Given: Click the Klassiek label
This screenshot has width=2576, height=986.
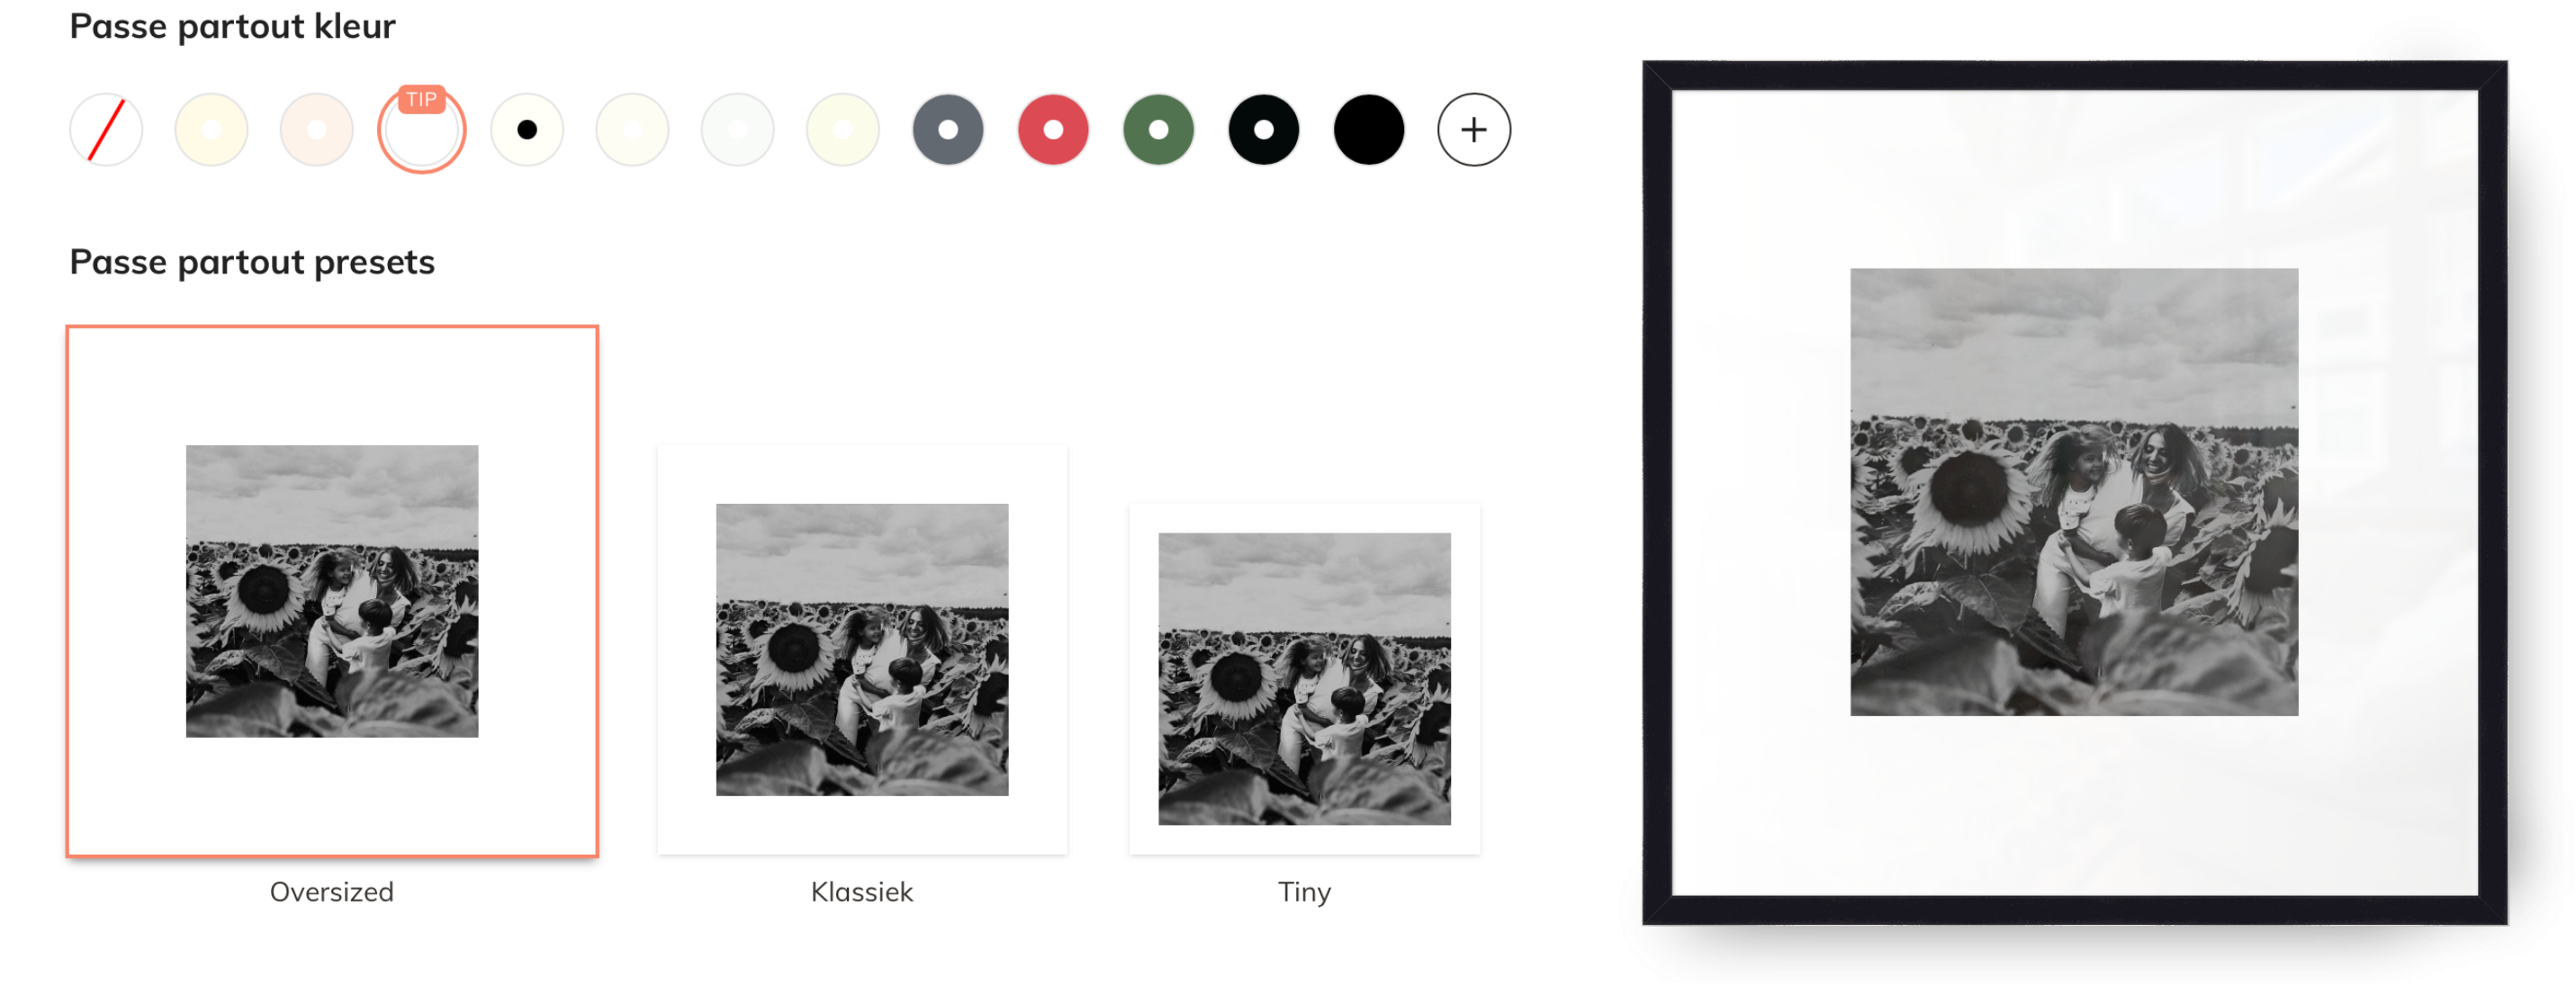Looking at the screenshot, I should click(x=862, y=892).
